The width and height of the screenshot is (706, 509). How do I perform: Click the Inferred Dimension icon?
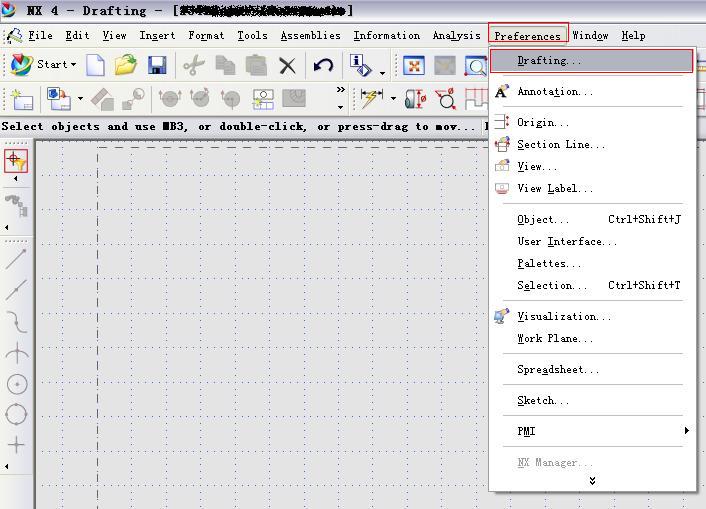tap(371, 99)
